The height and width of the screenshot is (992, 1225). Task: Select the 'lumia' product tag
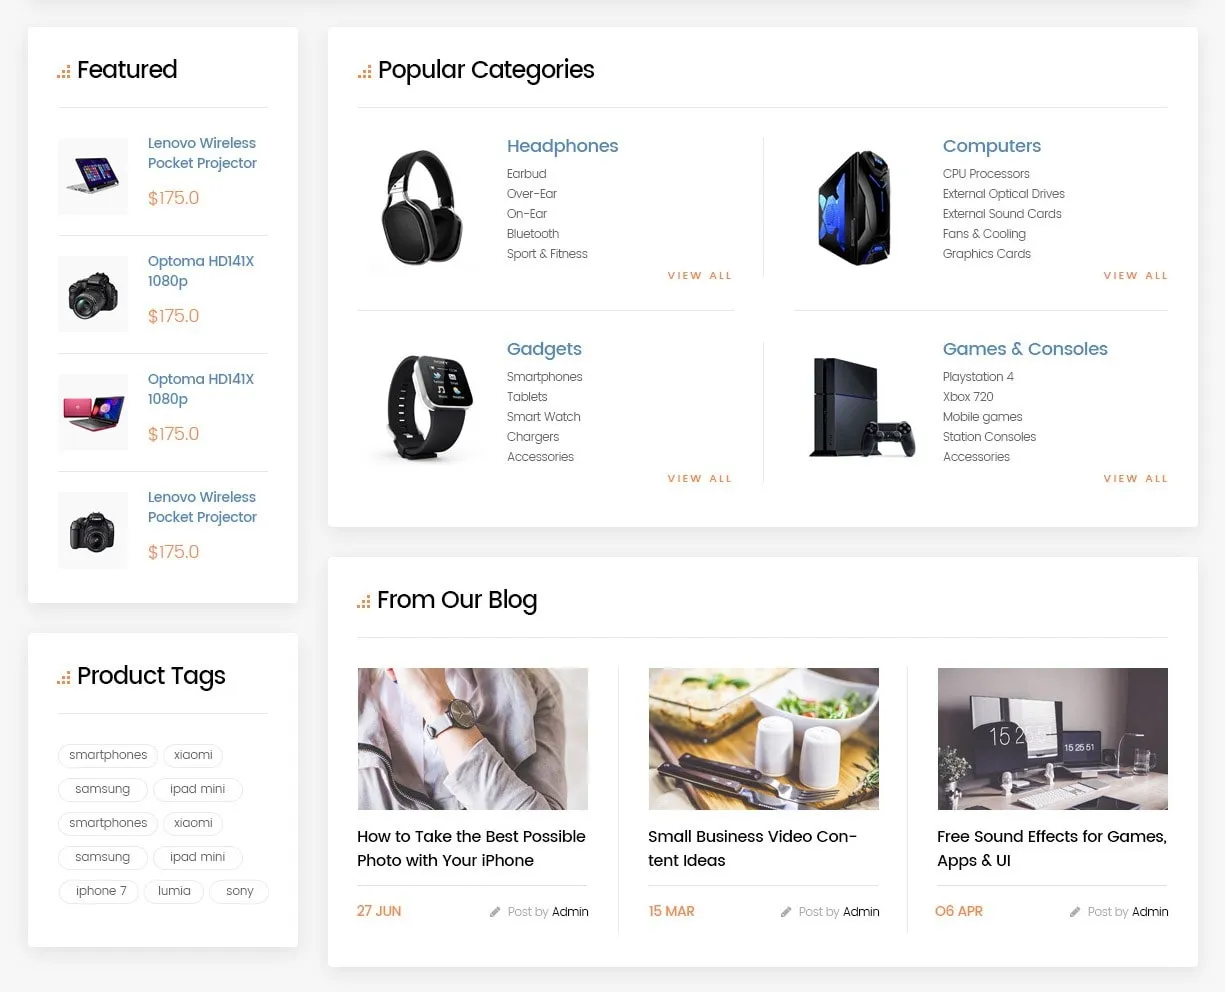tap(174, 891)
